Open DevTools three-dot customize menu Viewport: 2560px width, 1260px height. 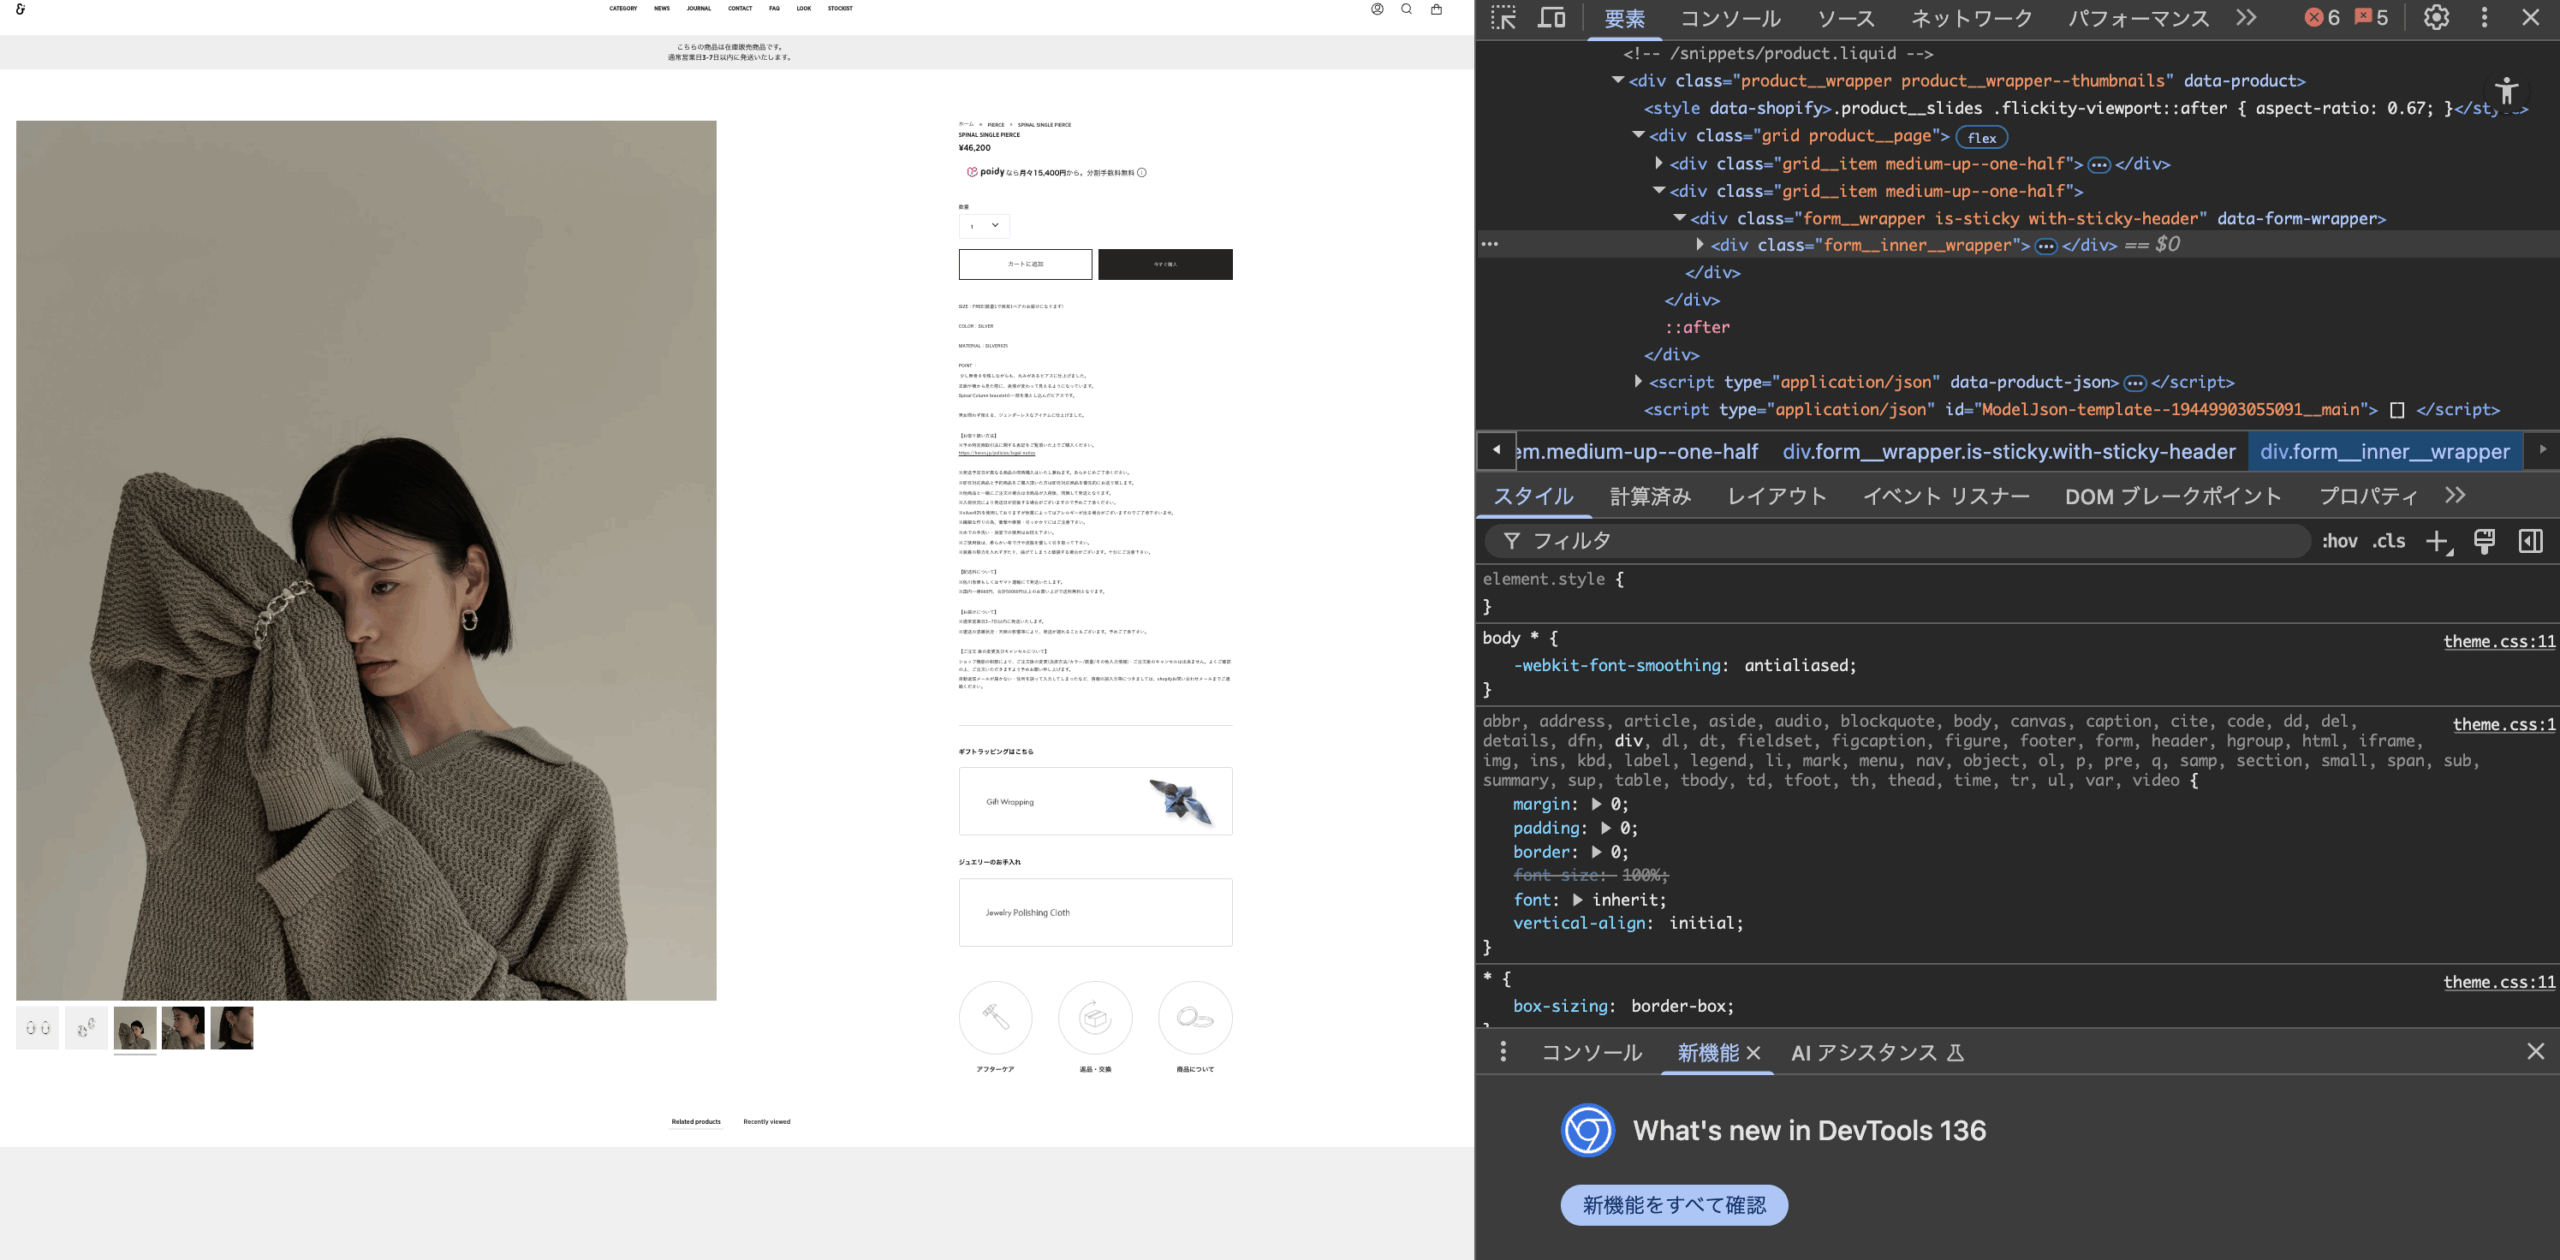click(2484, 17)
